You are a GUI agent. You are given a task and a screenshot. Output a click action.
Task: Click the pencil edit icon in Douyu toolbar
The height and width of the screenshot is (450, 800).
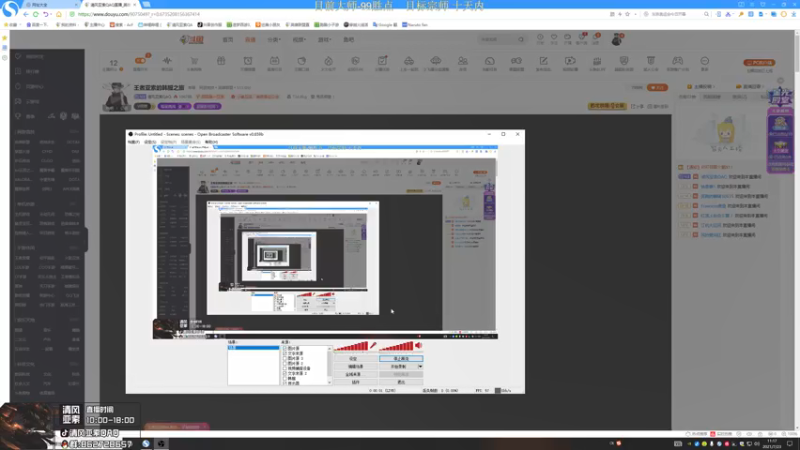(x=543, y=61)
